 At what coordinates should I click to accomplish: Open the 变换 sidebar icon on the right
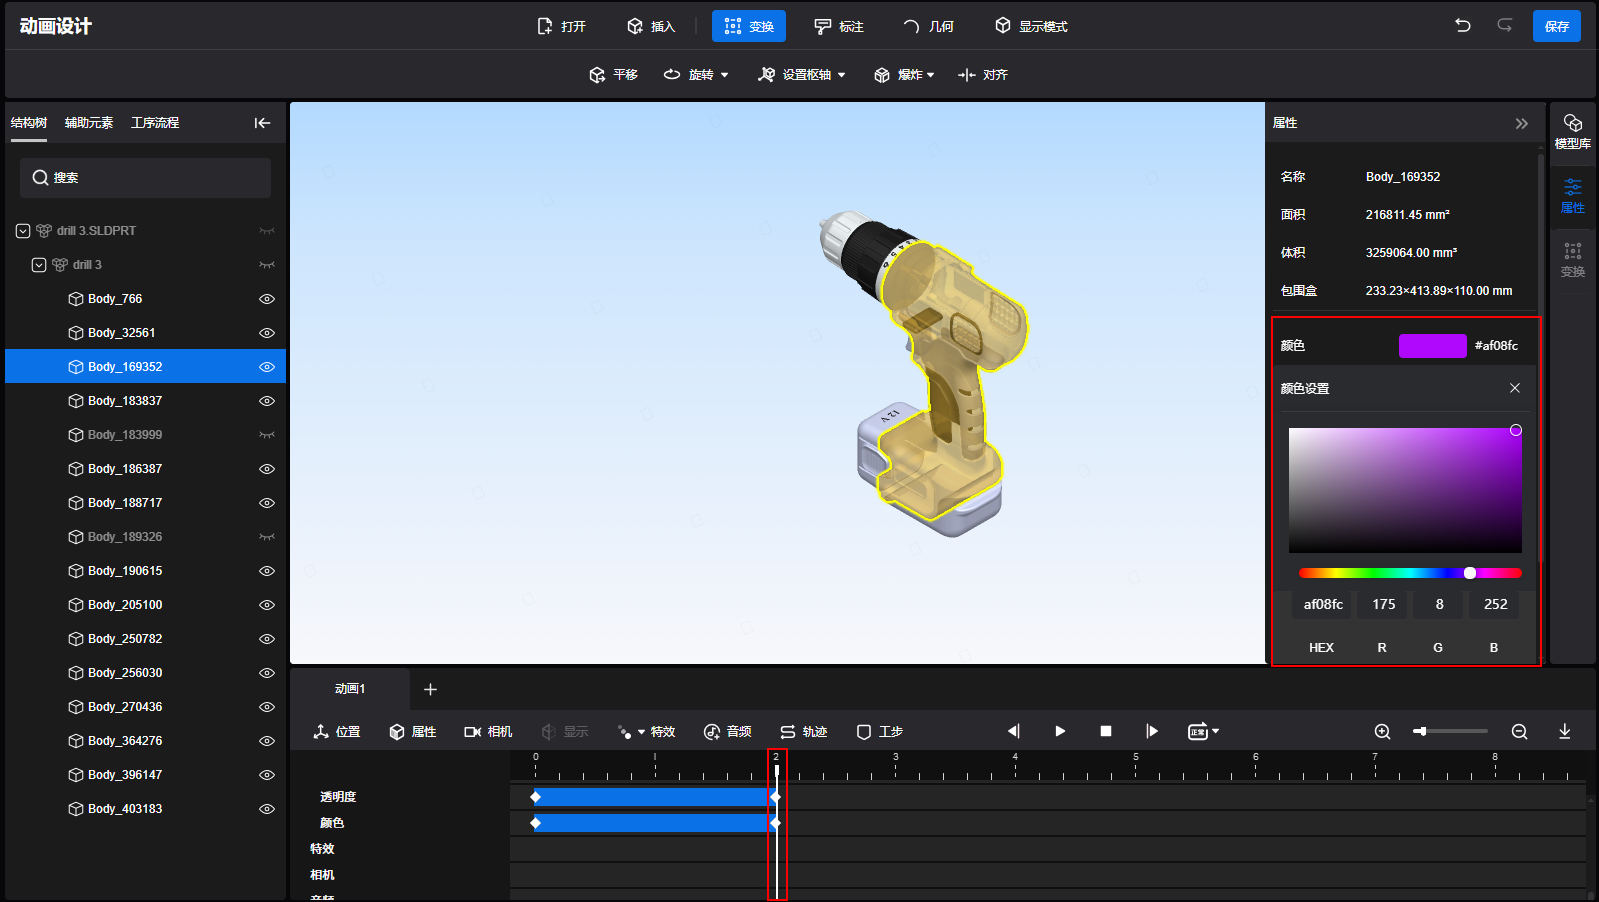(x=1572, y=260)
